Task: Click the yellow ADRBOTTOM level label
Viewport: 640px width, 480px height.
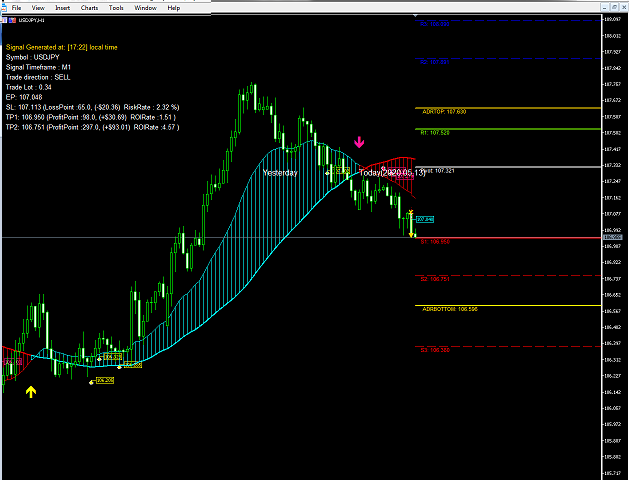Action: click(450, 309)
